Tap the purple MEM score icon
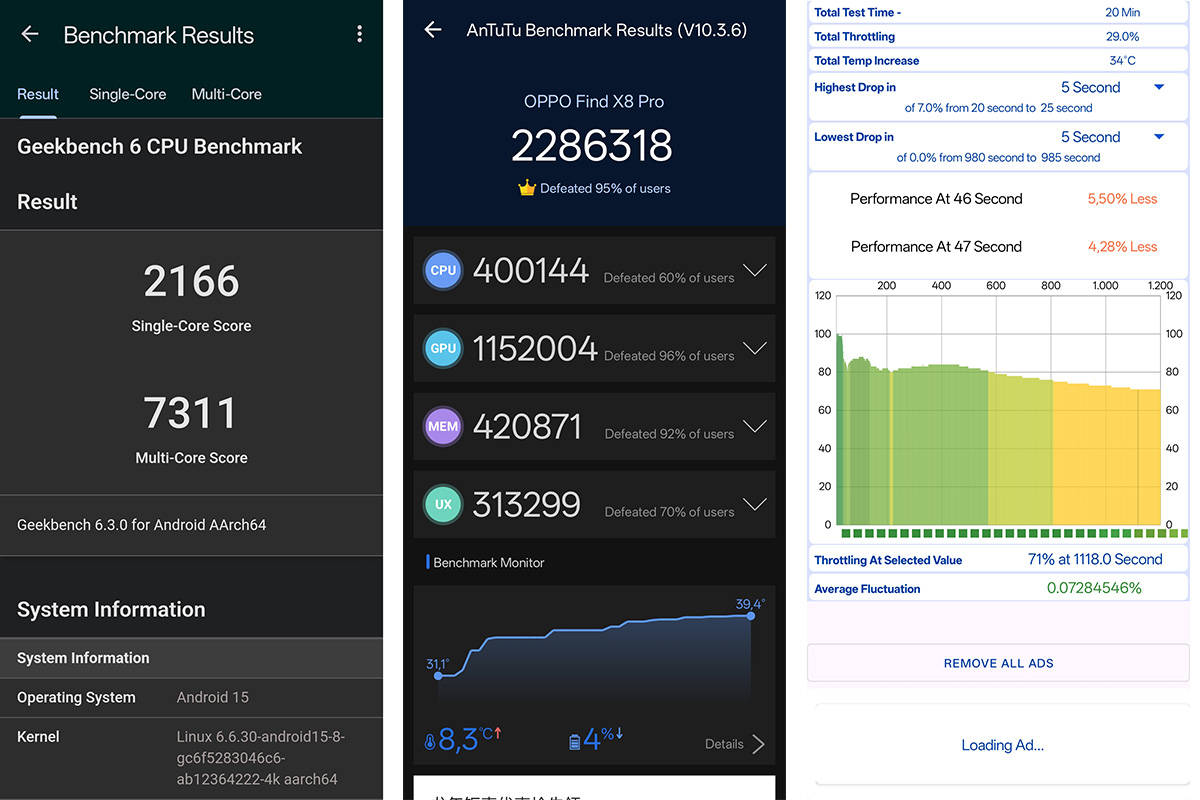Screen dimensions: 1200x800 point(443,426)
